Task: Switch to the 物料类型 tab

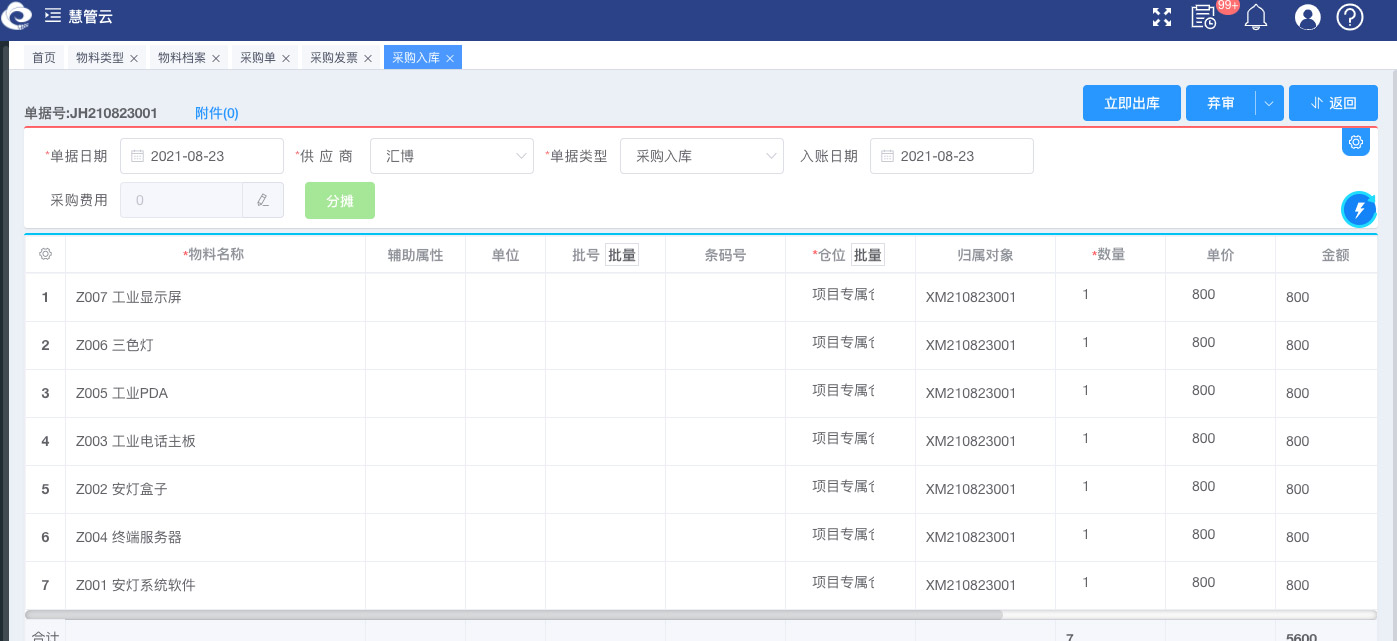Action: point(100,58)
